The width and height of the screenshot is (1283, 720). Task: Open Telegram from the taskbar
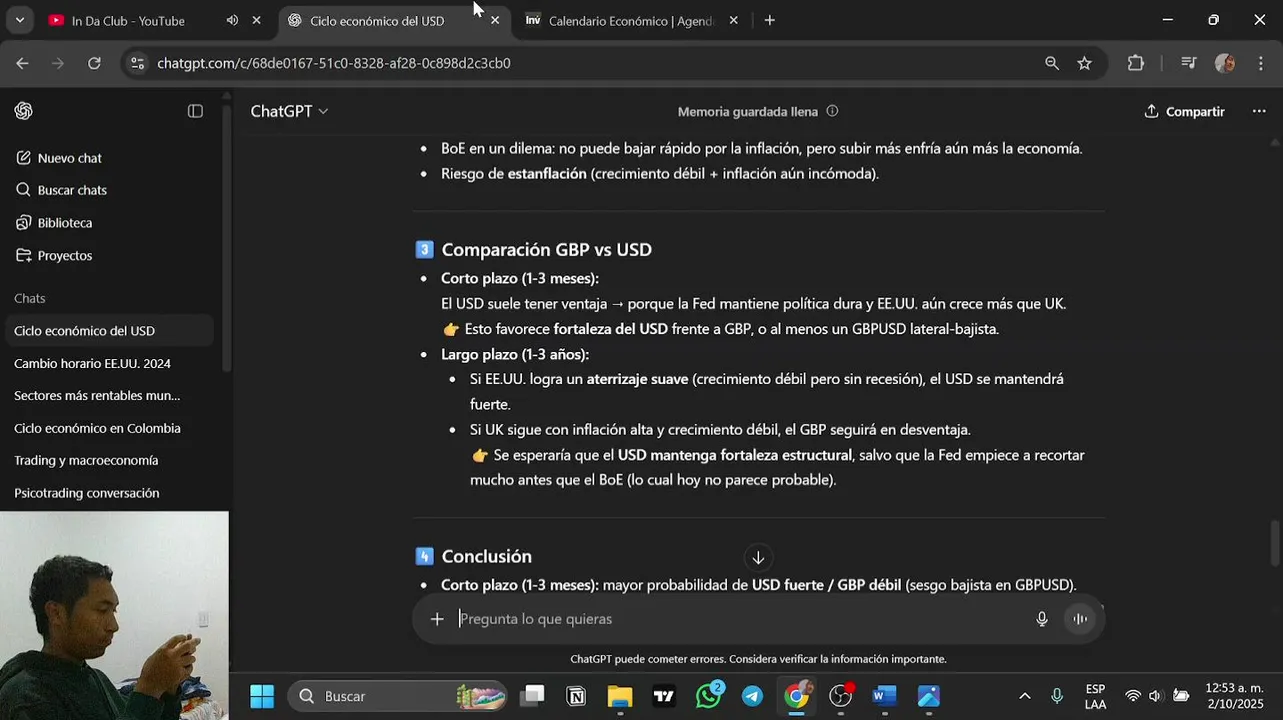pos(752,696)
